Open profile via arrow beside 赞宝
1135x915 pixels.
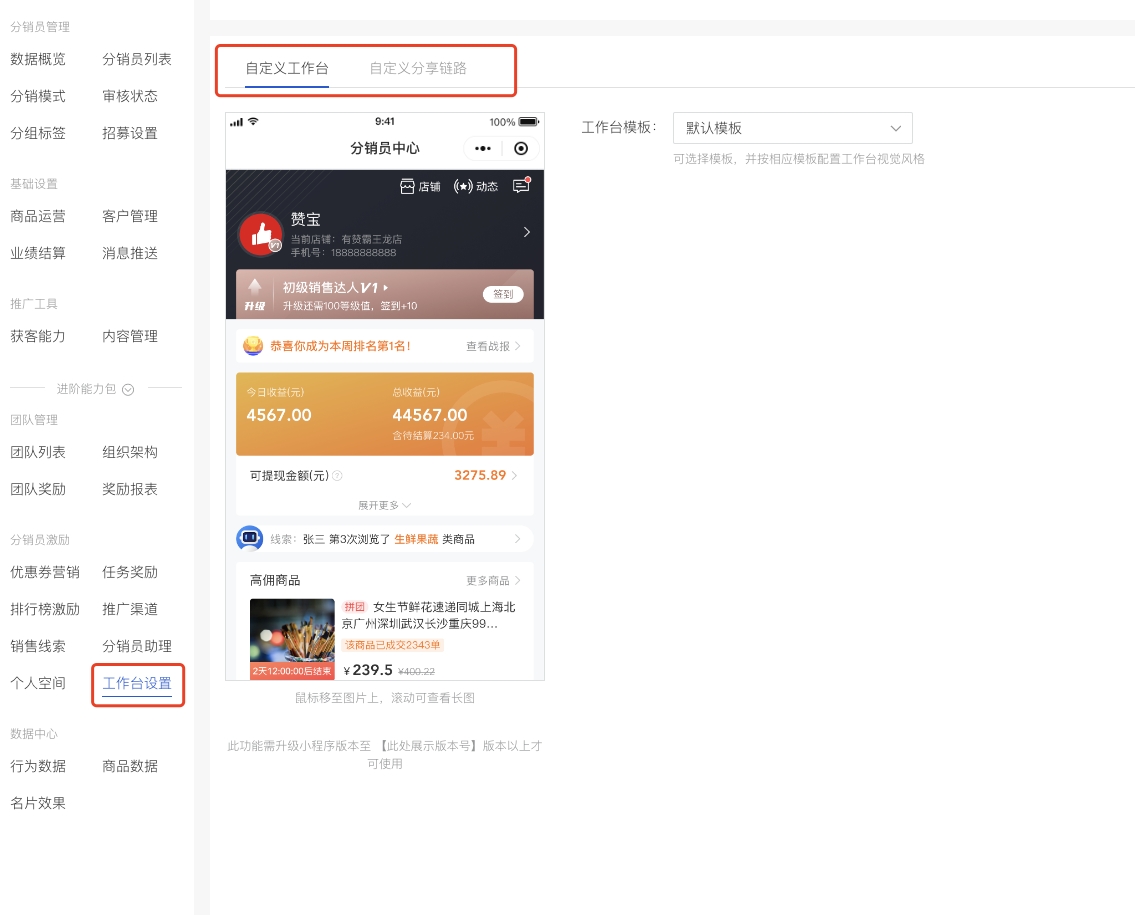pos(526,232)
